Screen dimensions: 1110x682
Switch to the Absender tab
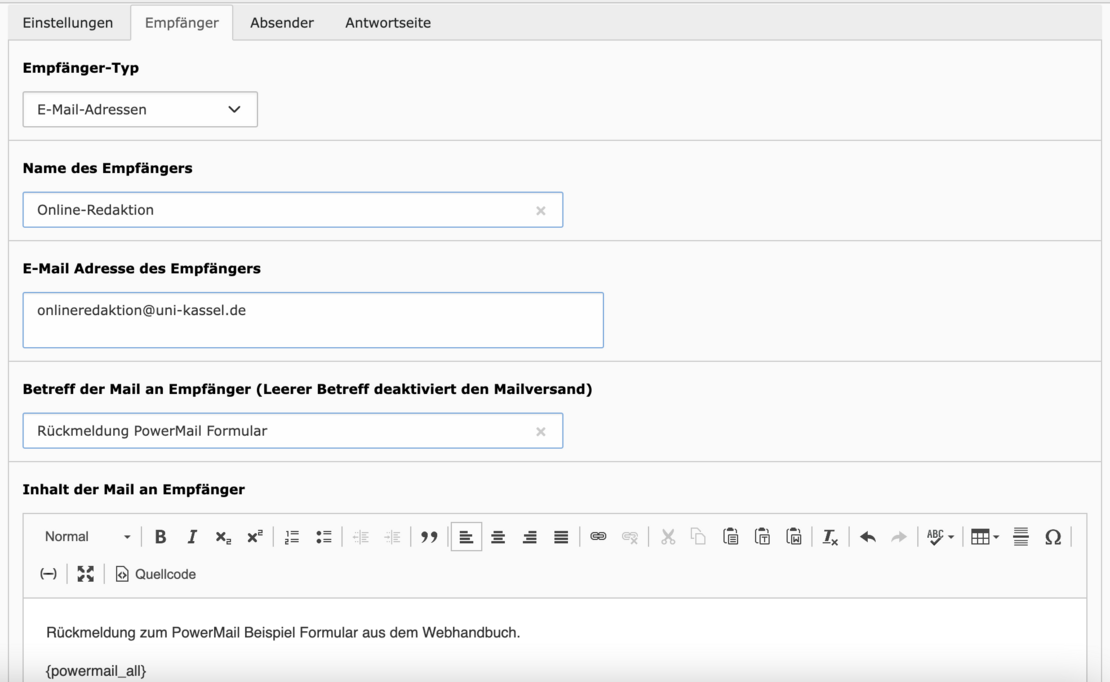281,23
